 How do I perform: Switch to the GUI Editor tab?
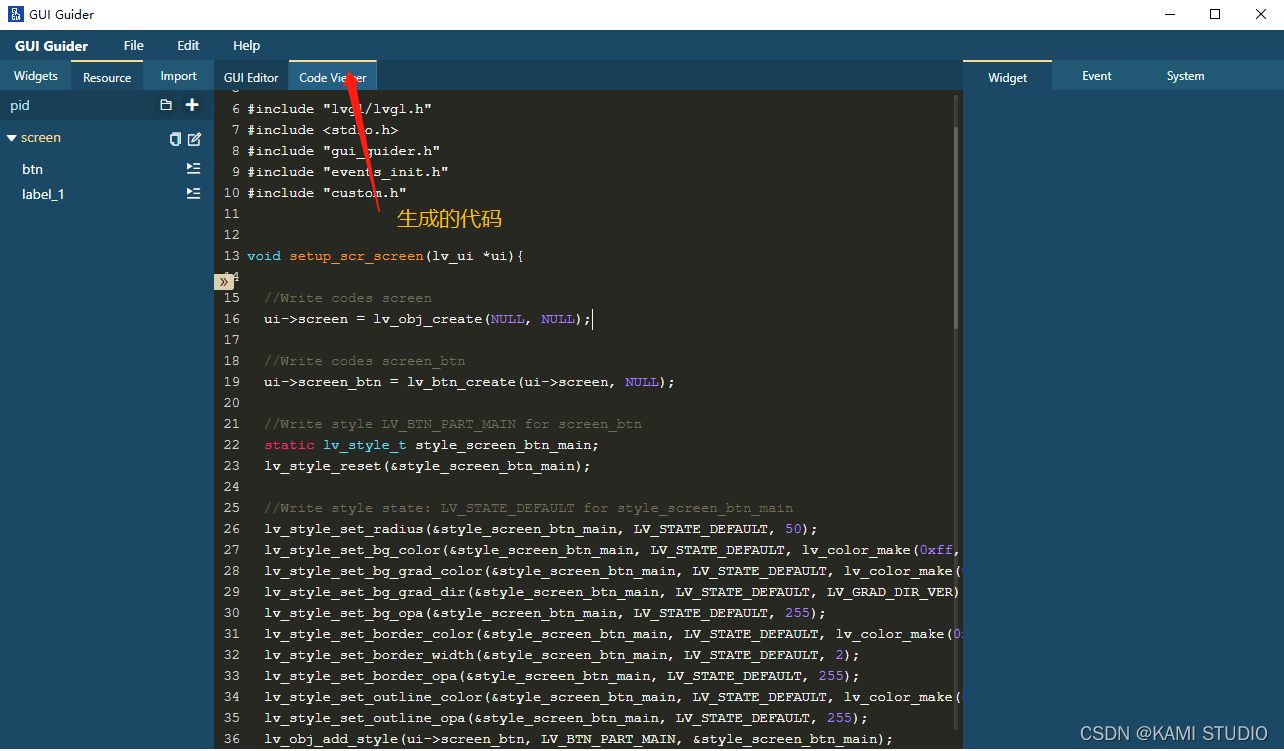[251, 77]
